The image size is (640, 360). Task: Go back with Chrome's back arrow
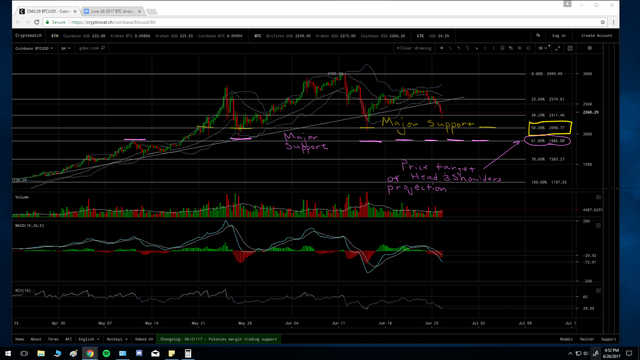click(x=18, y=22)
